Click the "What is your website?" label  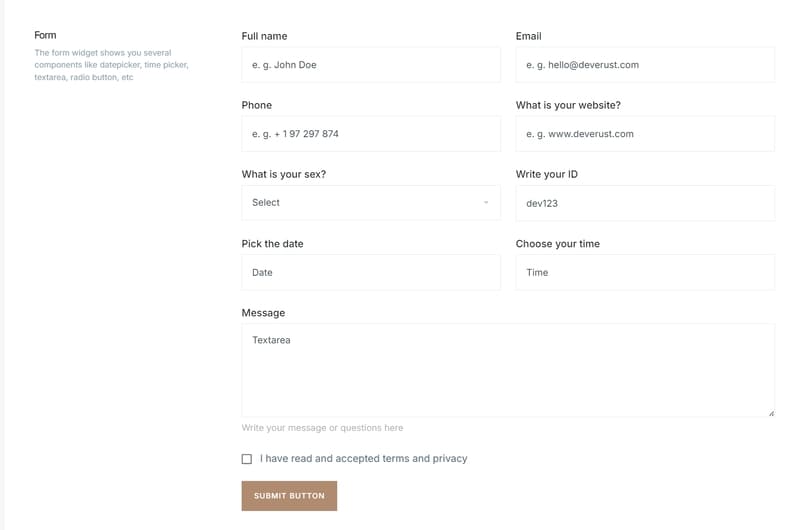[x=568, y=105]
